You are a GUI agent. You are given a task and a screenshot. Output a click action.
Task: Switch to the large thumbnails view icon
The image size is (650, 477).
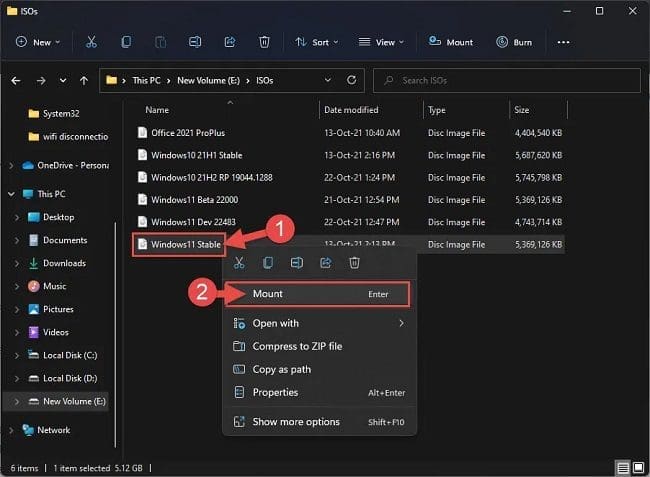[x=638, y=468]
